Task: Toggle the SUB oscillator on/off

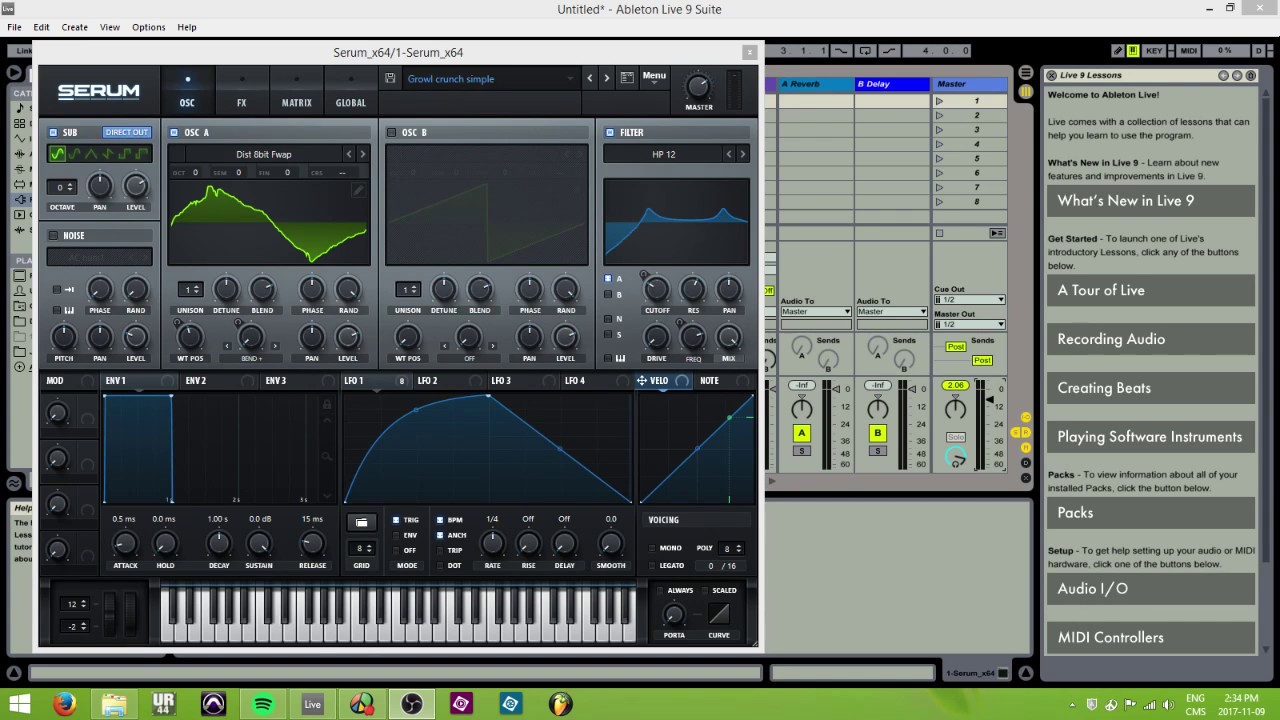Action: point(54,132)
